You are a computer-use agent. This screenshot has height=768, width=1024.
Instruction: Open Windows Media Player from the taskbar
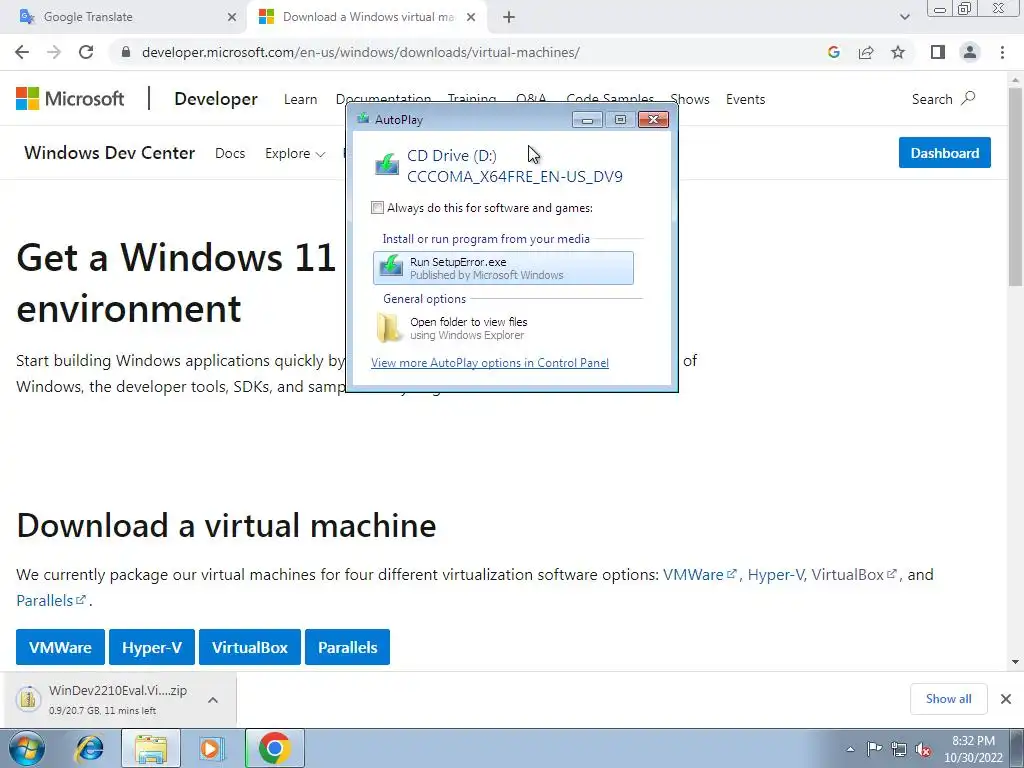pyautogui.click(x=212, y=748)
